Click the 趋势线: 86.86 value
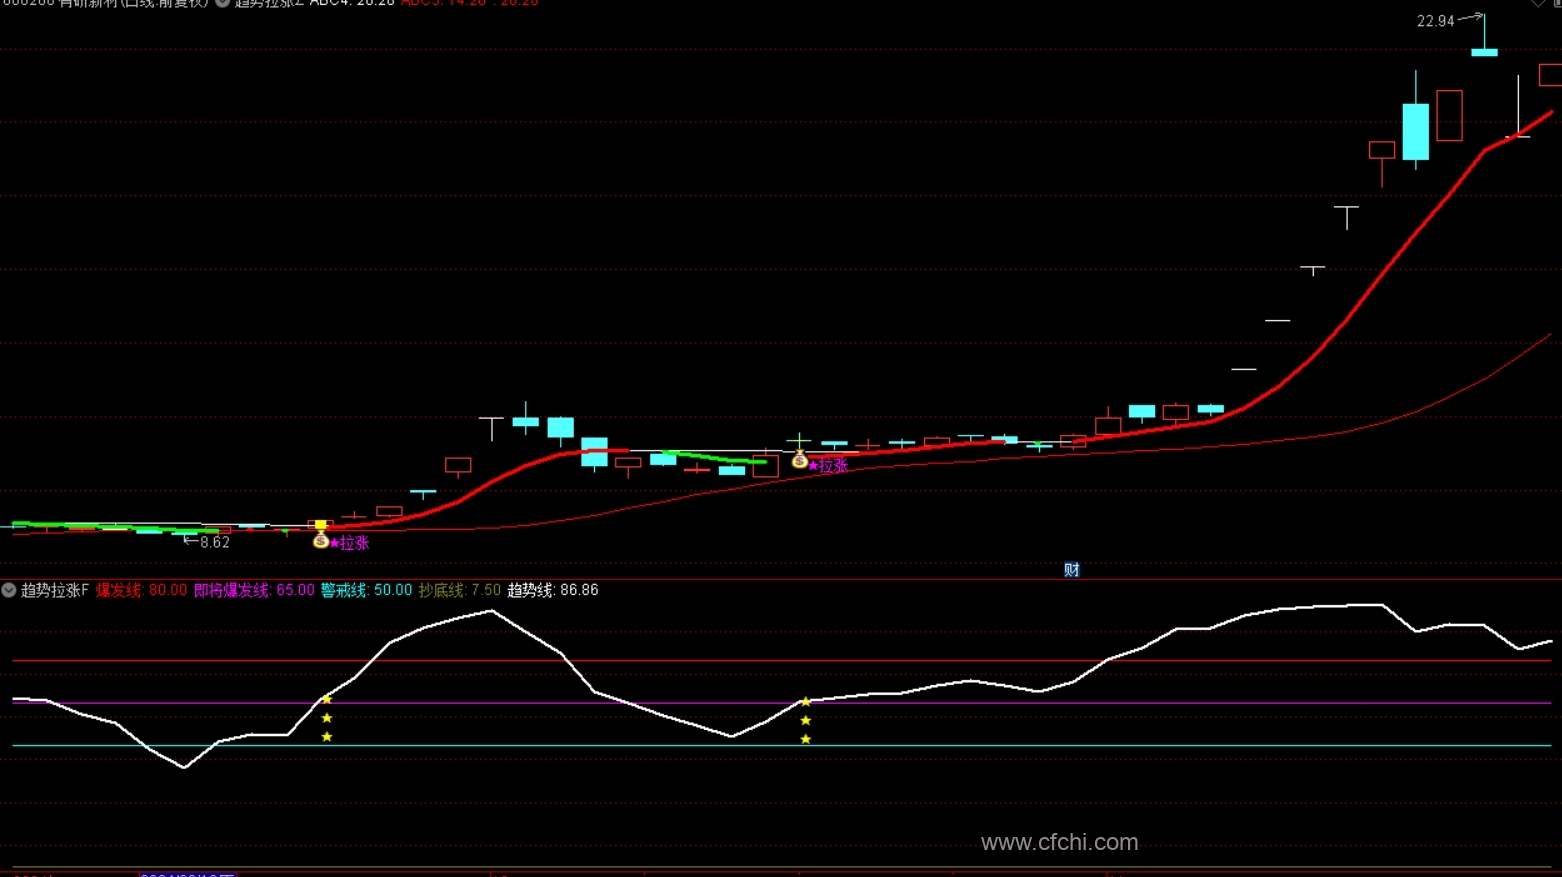This screenshot has height=877, width=1562. [x=553, y=590]
